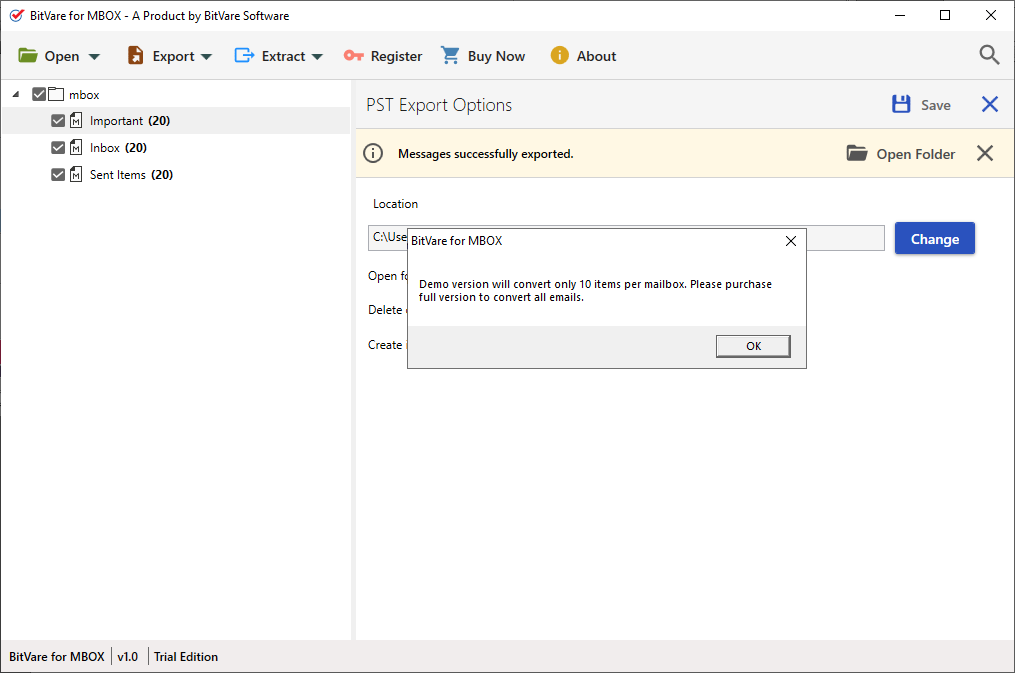Uncheck the Important folder checkbox

pyautogui.click(x=58, y=121)
